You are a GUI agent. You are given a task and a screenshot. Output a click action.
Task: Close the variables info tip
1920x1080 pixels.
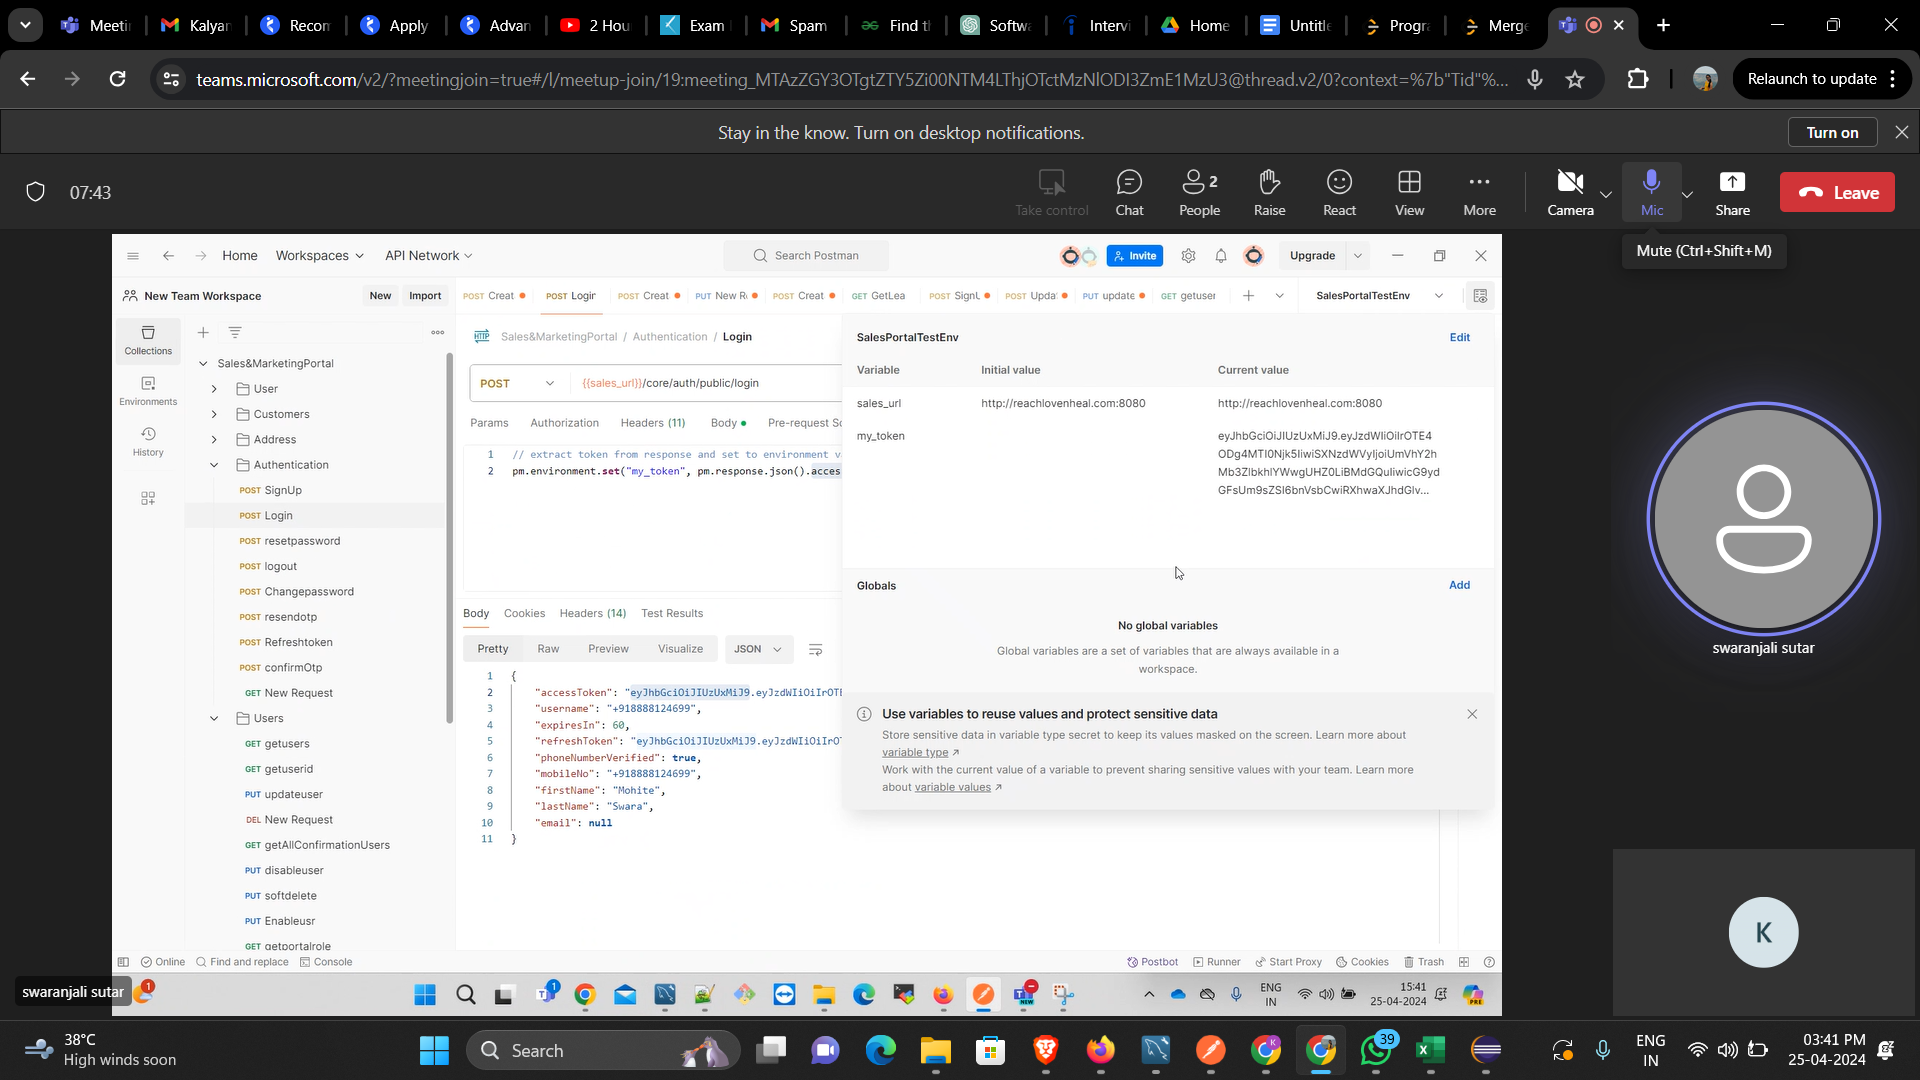1472,714
